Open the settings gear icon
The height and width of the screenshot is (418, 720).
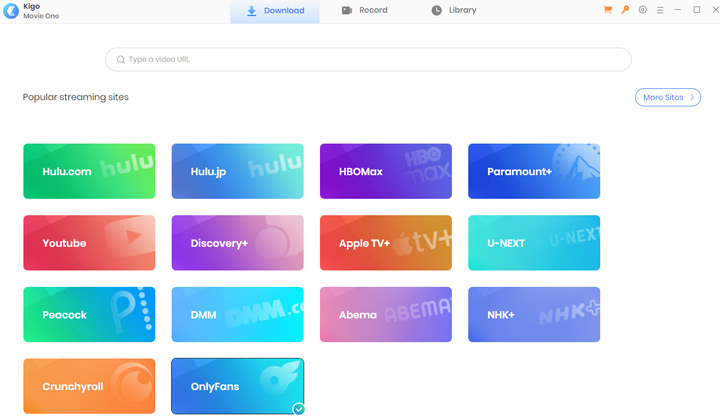(x=642, y=10)
